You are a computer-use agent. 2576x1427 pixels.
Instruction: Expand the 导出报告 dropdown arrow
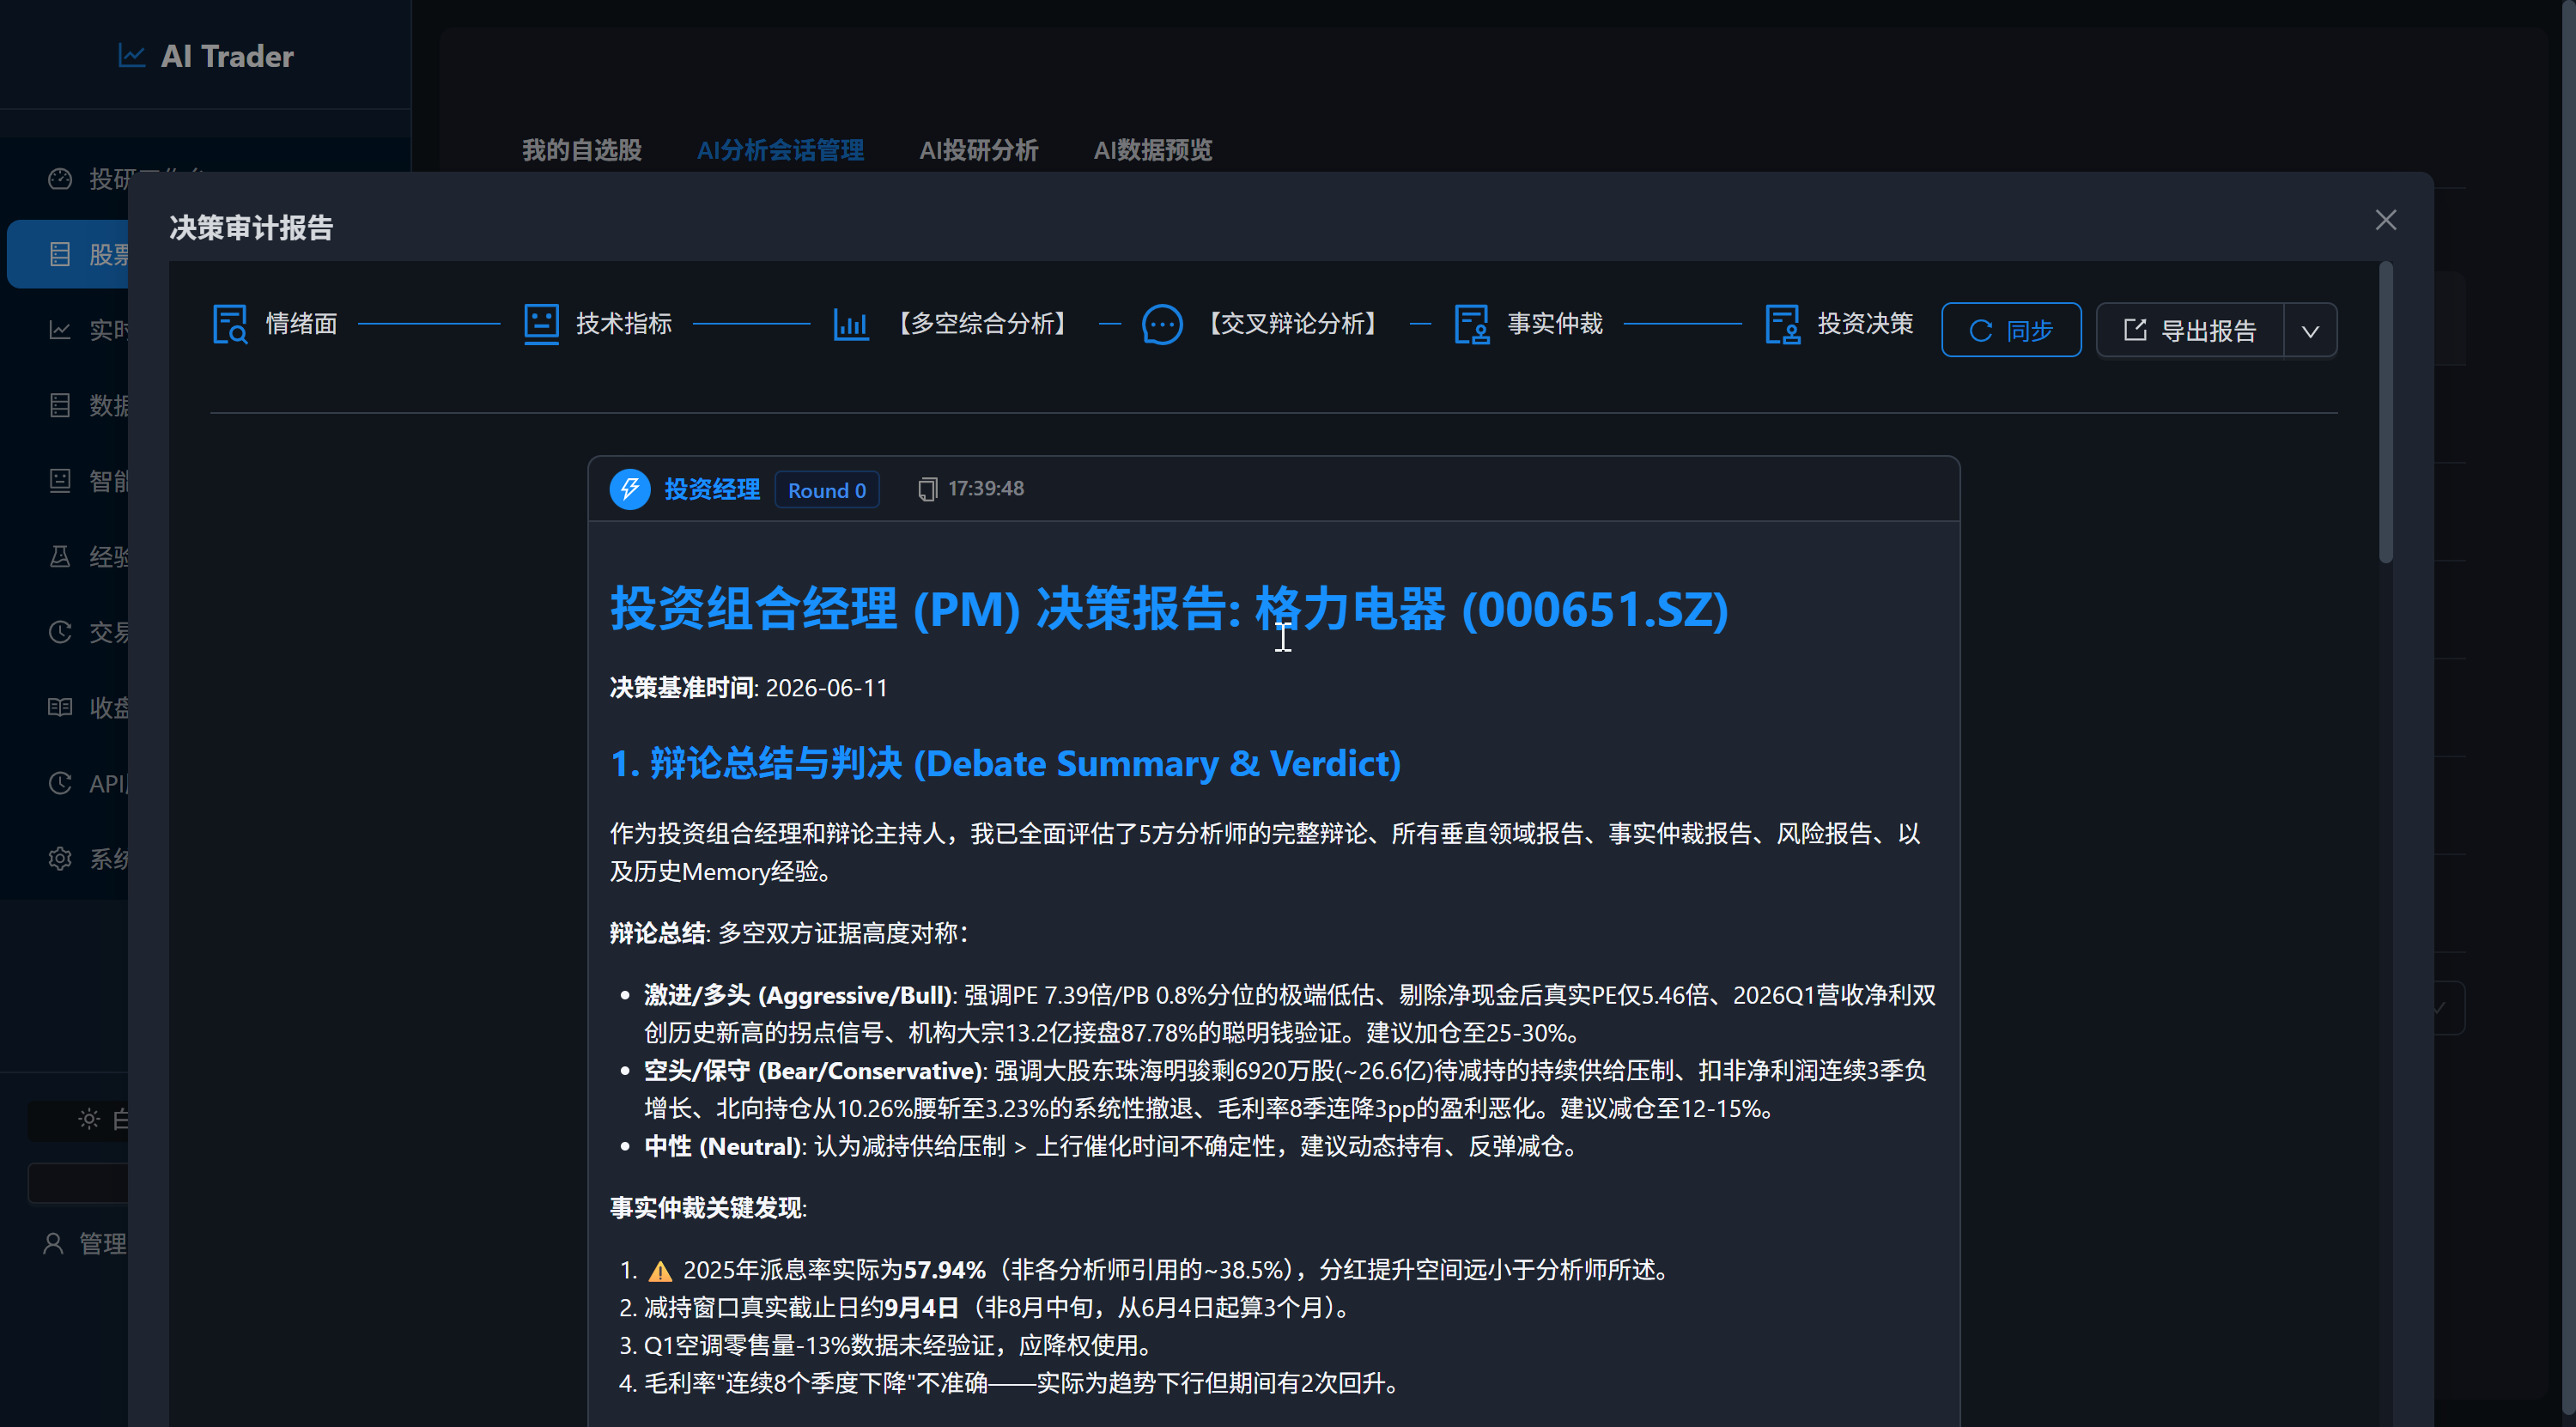[2310, 330]
